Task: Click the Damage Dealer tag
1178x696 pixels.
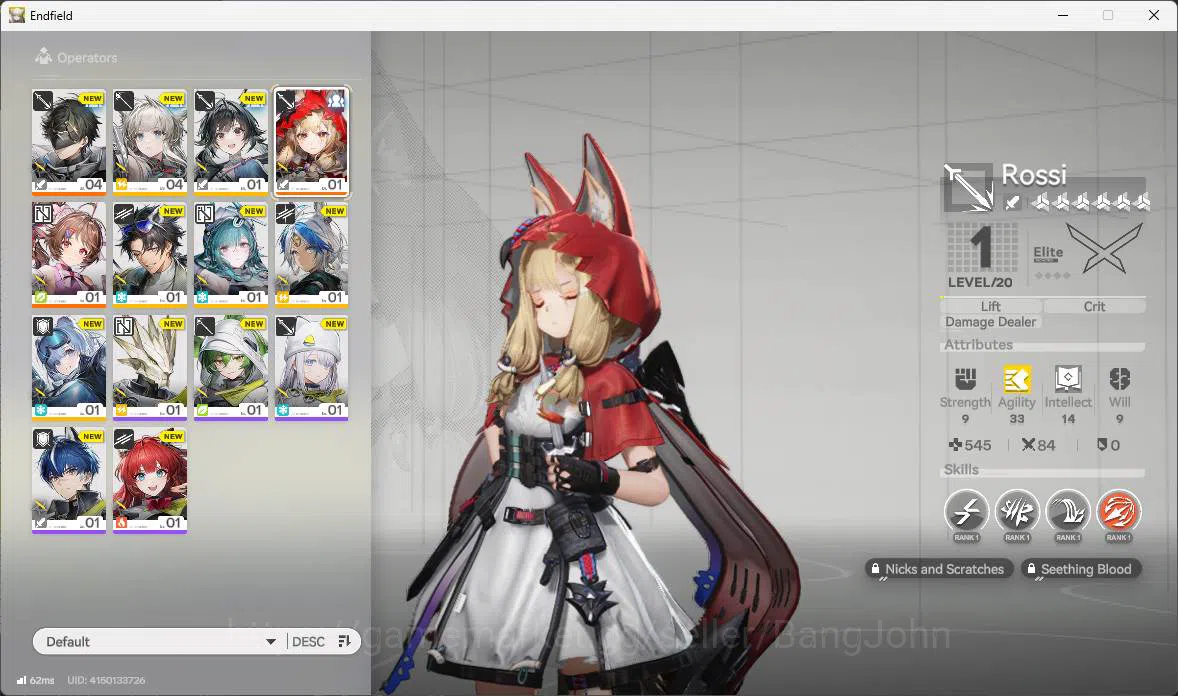Action: click(990, 322)
